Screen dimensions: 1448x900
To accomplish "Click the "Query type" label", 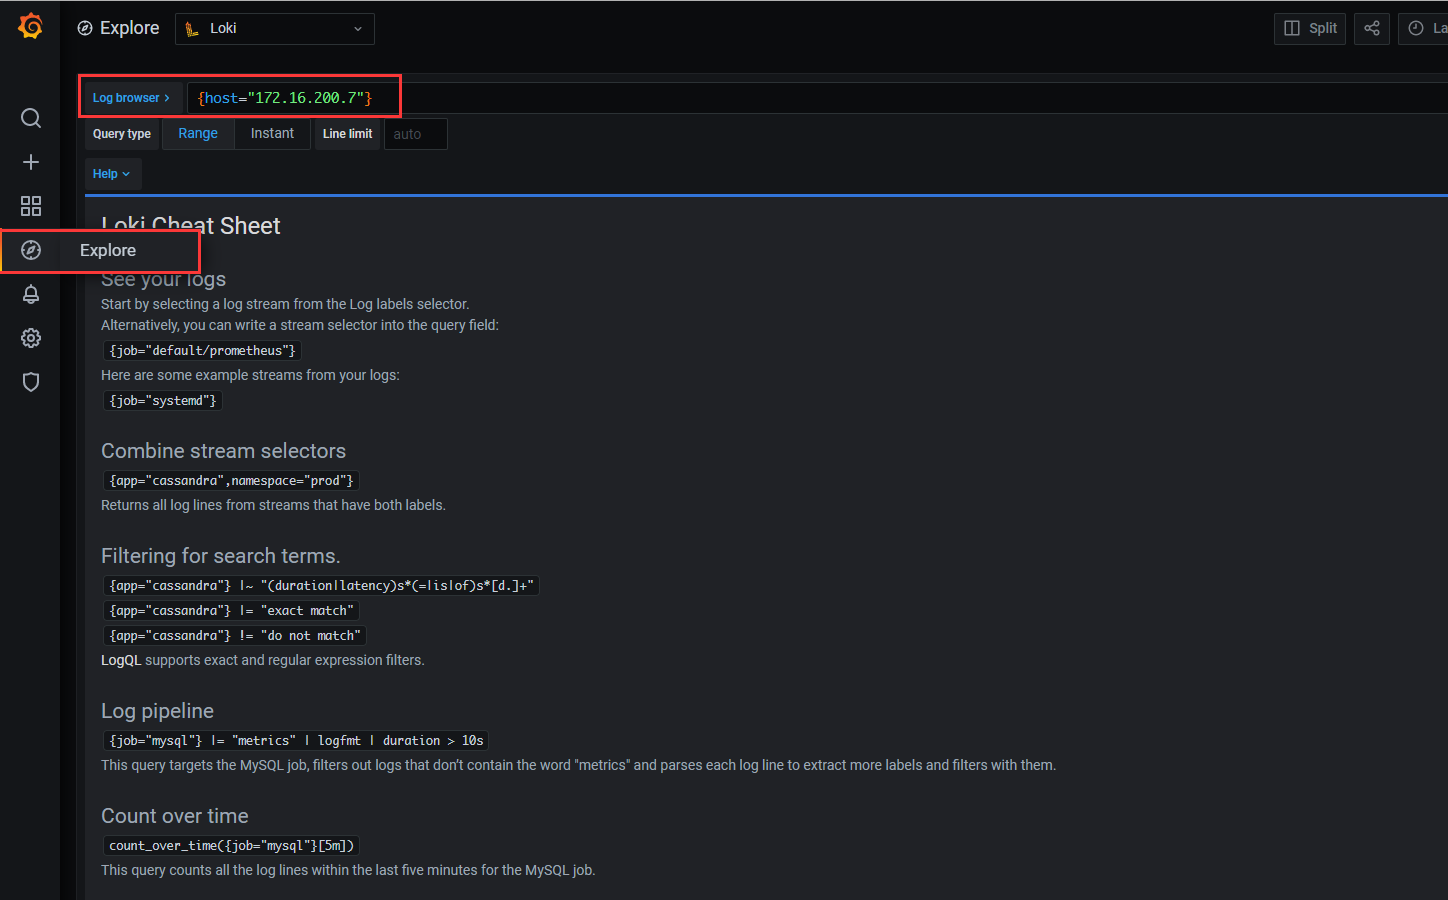I will click(x=122, y=134).
